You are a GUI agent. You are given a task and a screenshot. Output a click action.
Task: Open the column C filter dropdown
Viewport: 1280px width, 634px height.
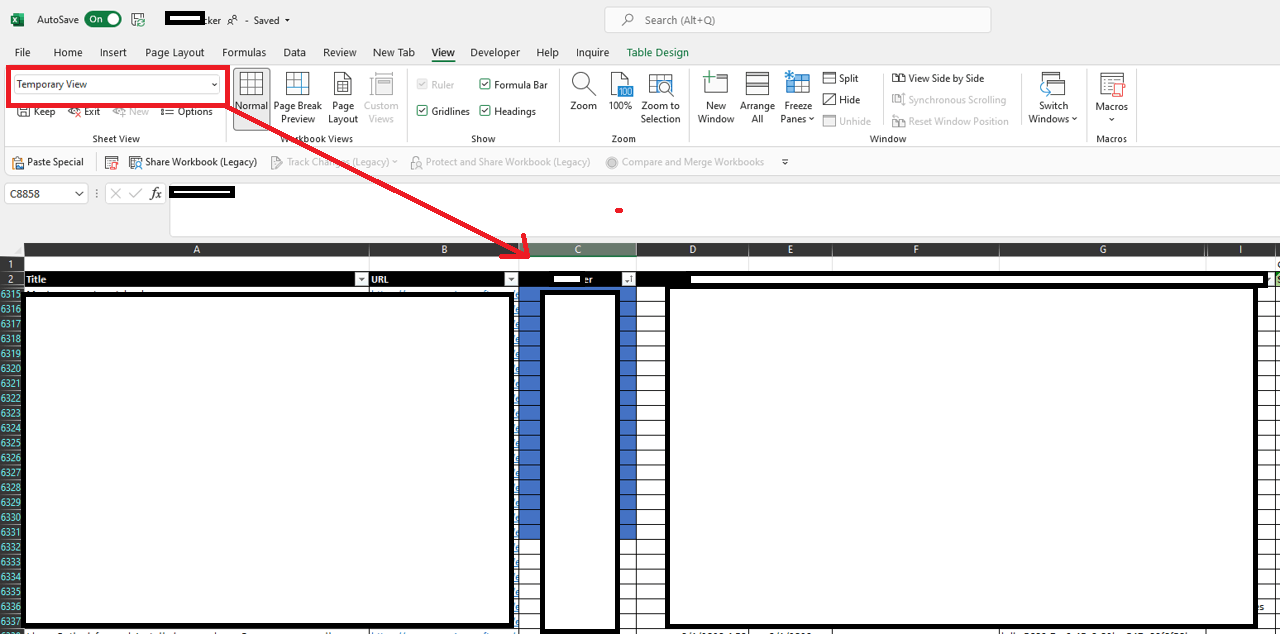(x=629, y=280)
